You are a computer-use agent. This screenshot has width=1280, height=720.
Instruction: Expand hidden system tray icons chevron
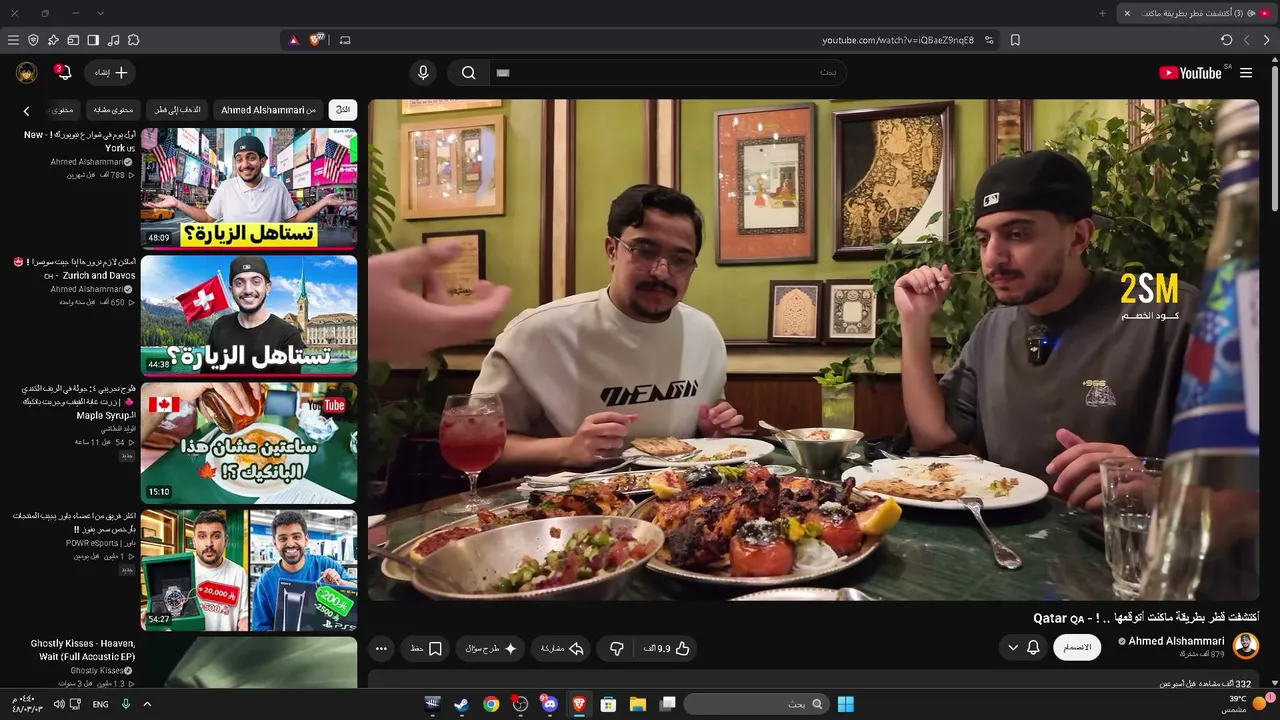(x=147, y=704)
